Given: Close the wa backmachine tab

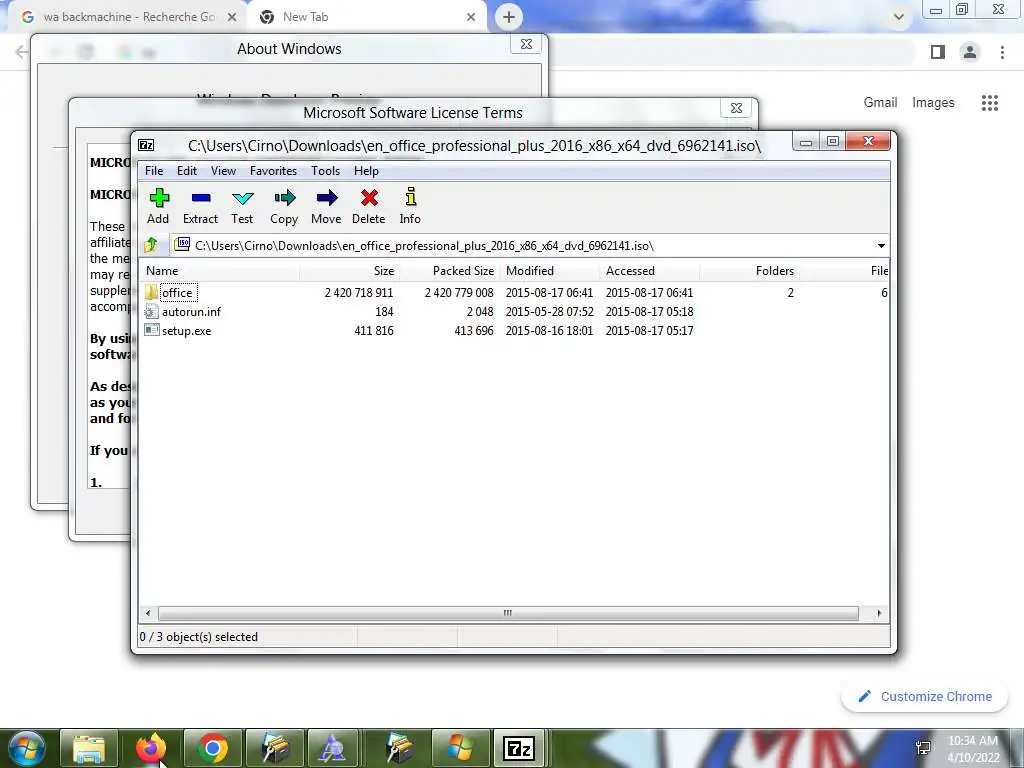Looking at the screenshot, I should 232,17.
